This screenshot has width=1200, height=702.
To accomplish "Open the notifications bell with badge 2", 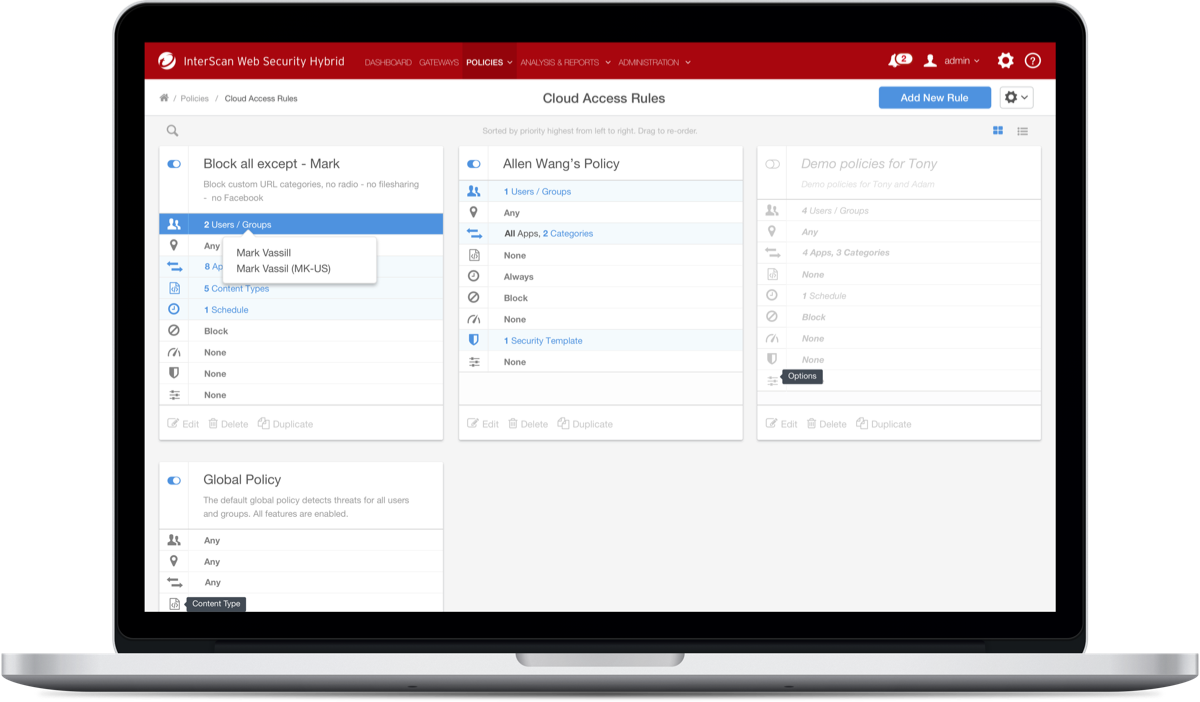I will (x=899, y=61).
